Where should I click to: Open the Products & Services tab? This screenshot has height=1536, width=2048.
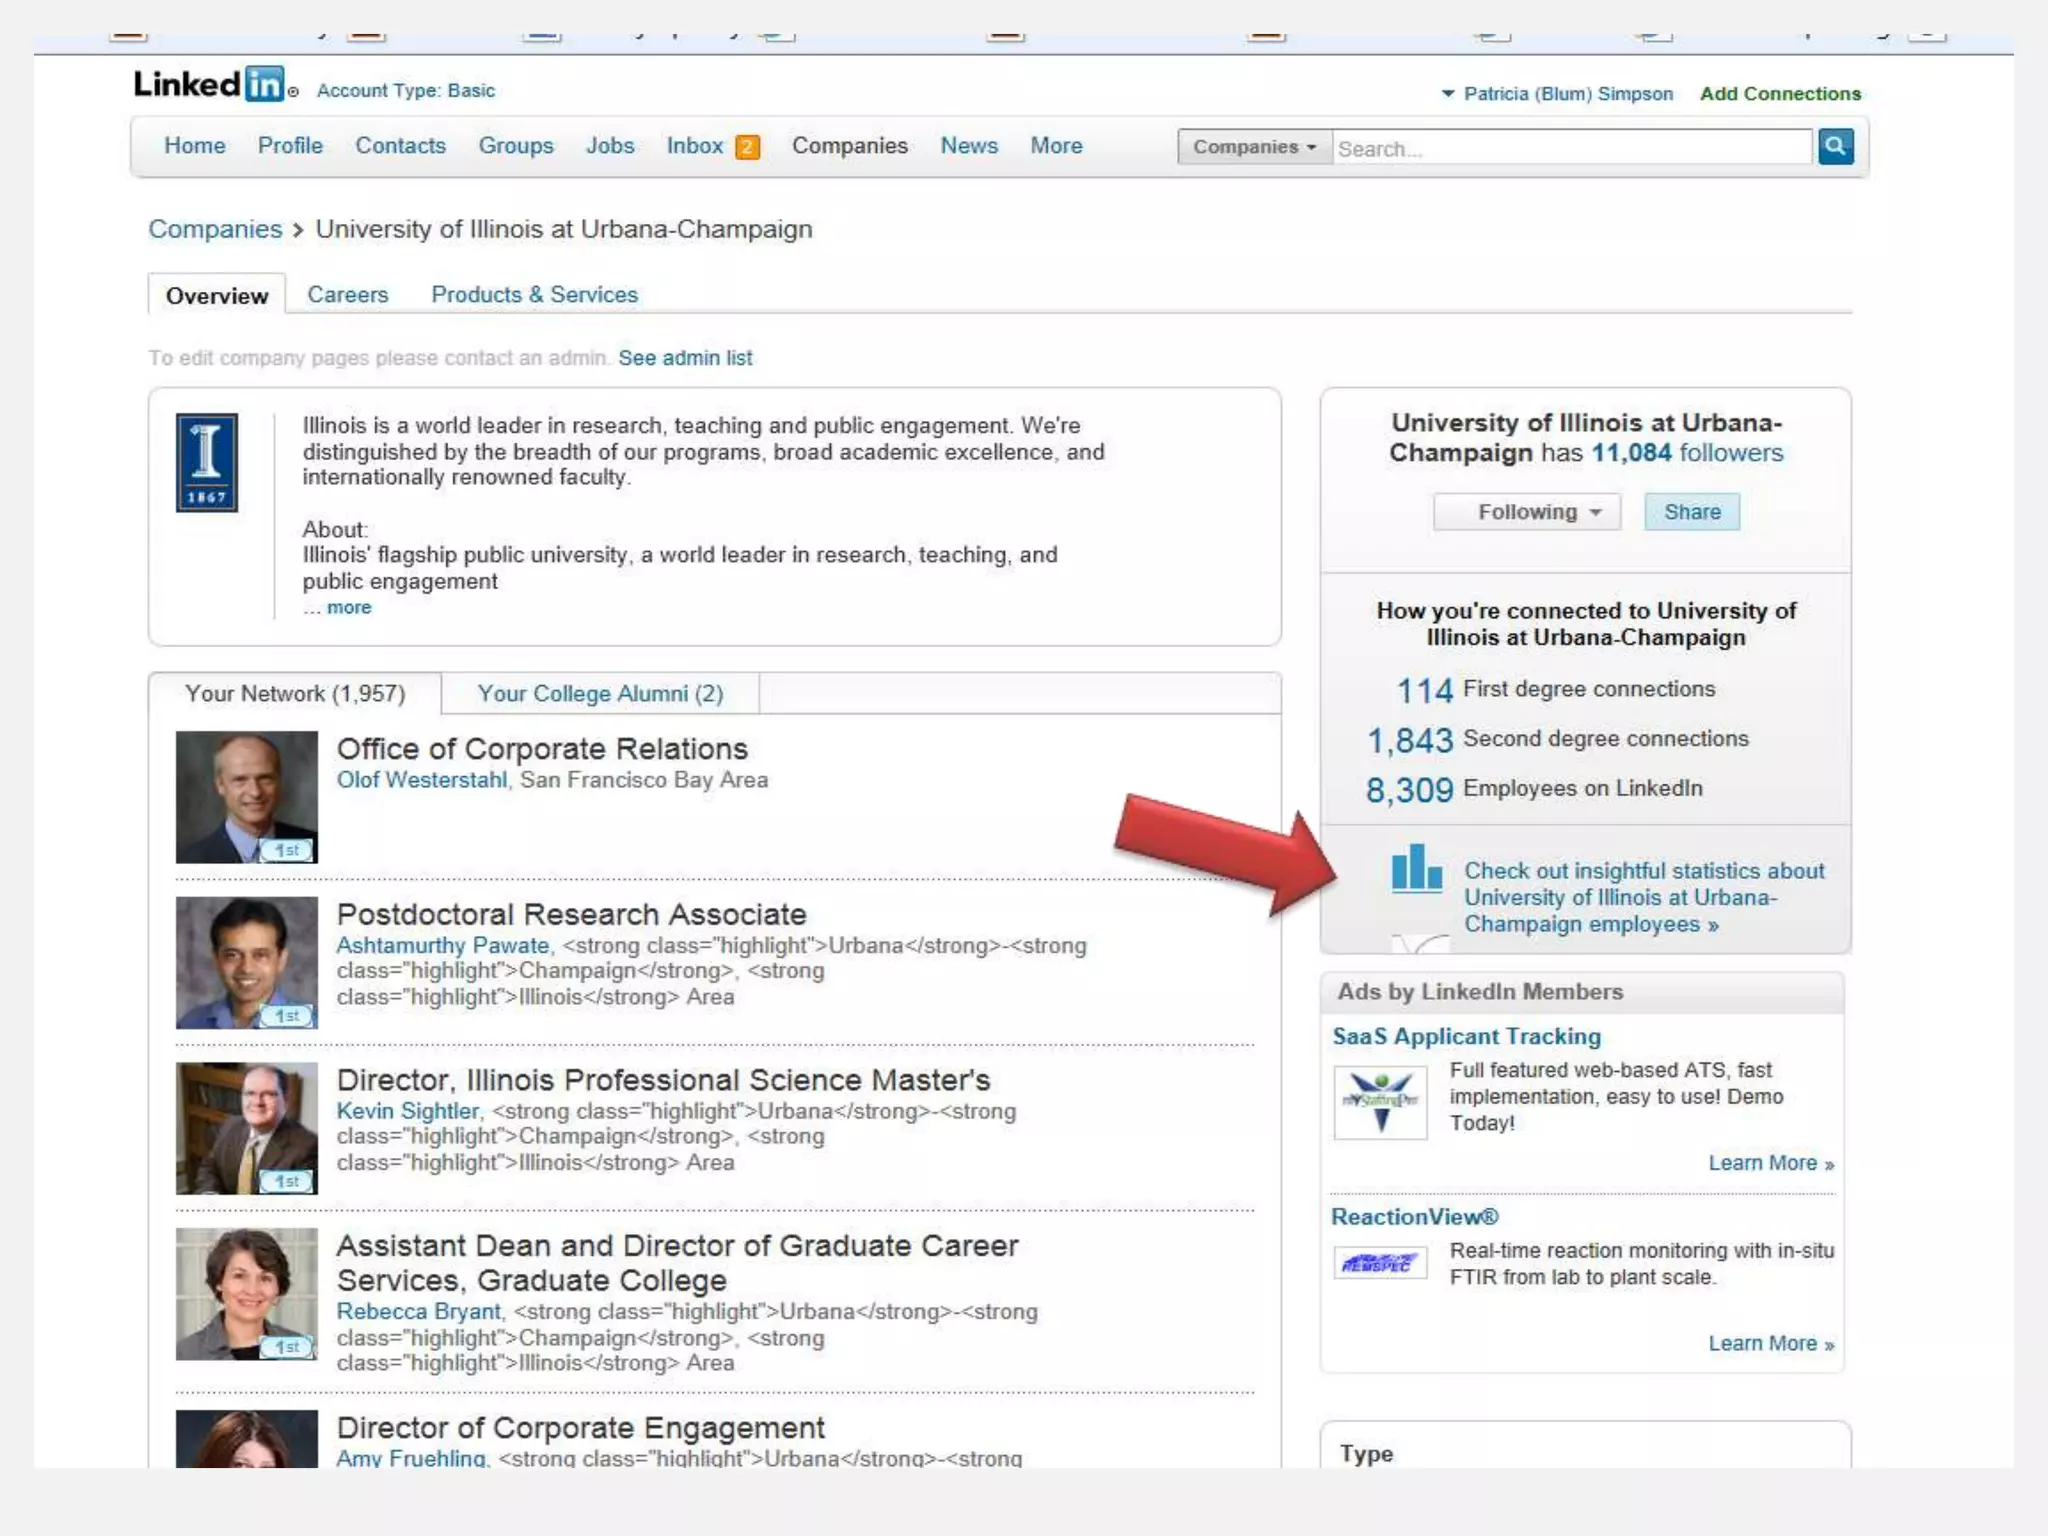[x=534, y=295]
